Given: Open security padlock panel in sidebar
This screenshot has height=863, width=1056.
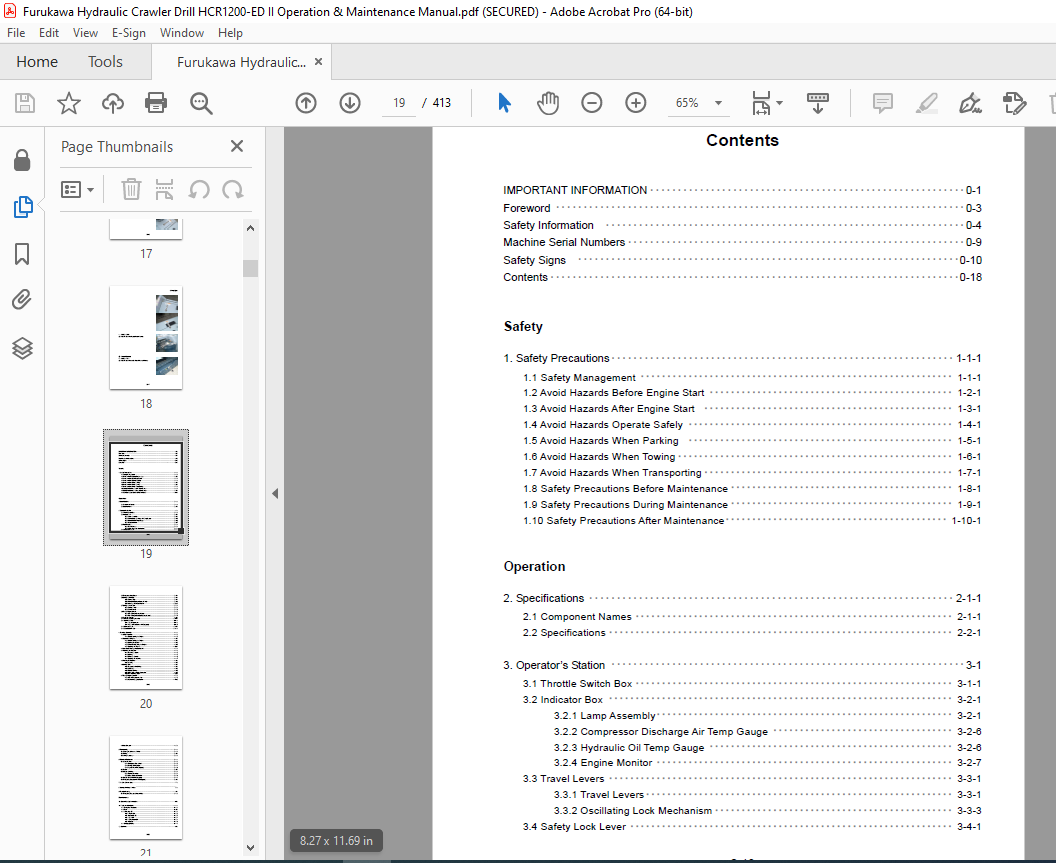Looking at the screenshot, I should click(22, 160).
